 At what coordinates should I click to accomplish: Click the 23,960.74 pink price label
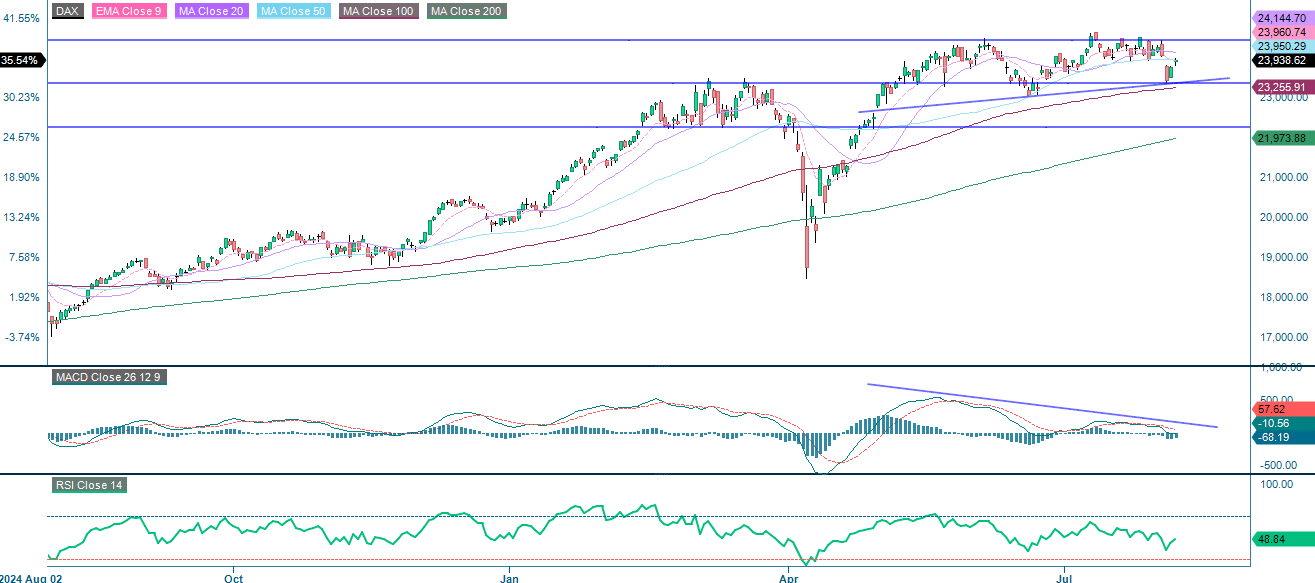point(1278,31)
